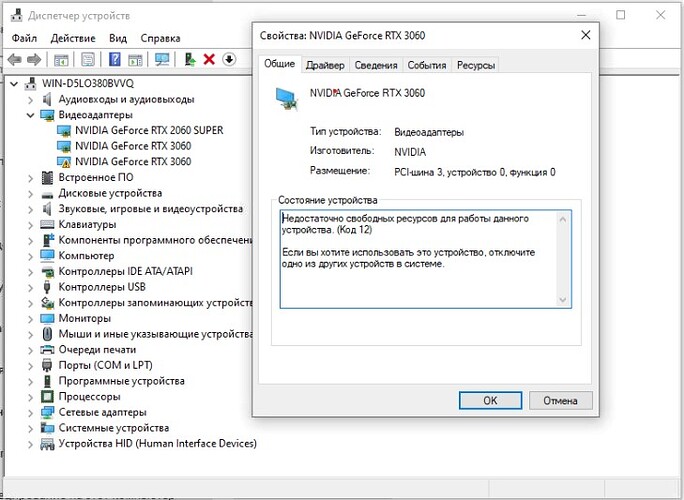Screen dimensions: 684x500
Task: Open the Справка menu
Action: [x=160, y=38]
